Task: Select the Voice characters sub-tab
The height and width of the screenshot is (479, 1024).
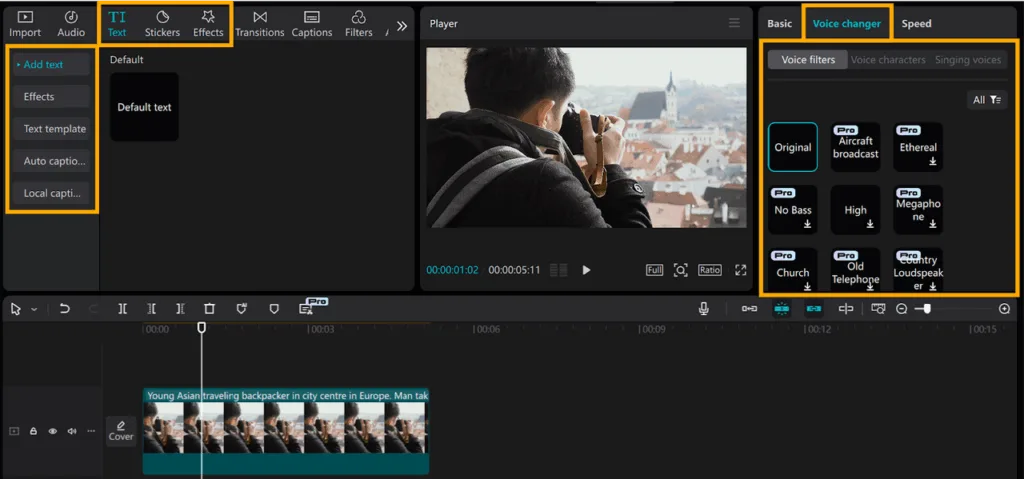Action: coord(888,59)
